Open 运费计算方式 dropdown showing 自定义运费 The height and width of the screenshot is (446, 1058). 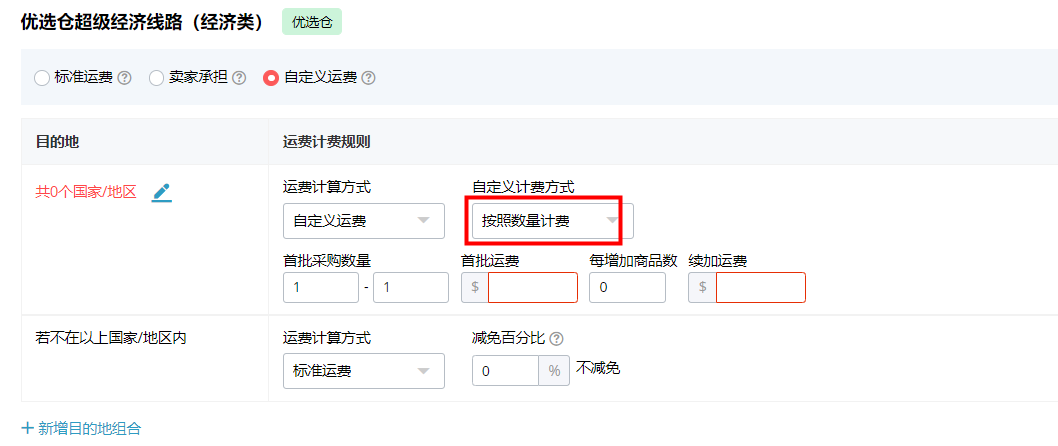click(x=363, y=221)
